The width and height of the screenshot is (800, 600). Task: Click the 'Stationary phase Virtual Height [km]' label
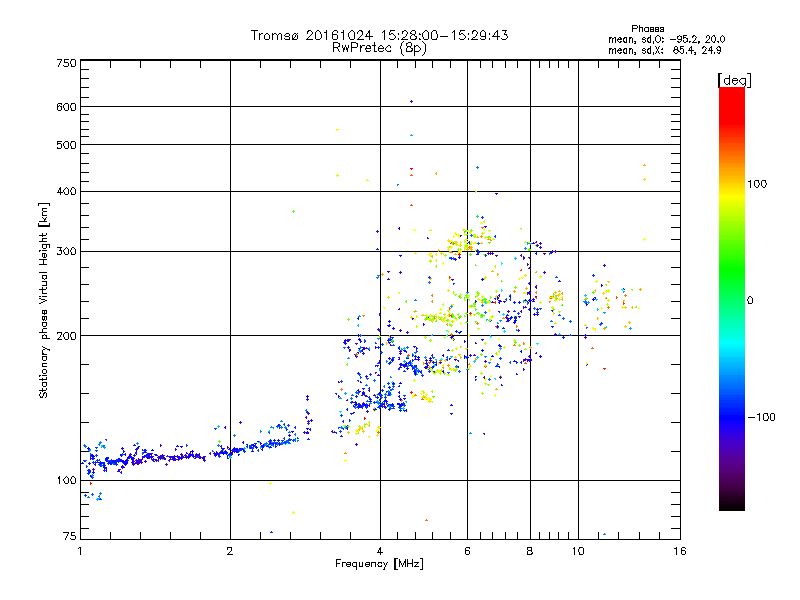point(43,300)
